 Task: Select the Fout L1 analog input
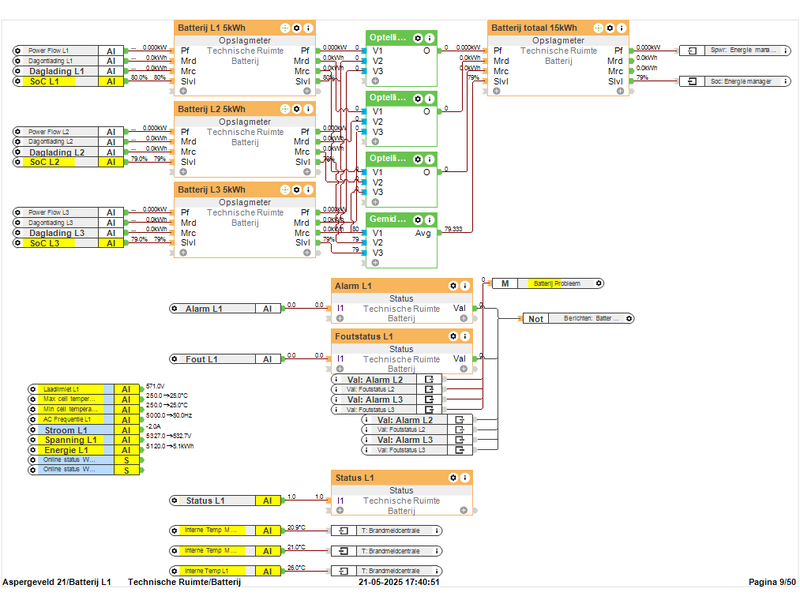(225, 359)
